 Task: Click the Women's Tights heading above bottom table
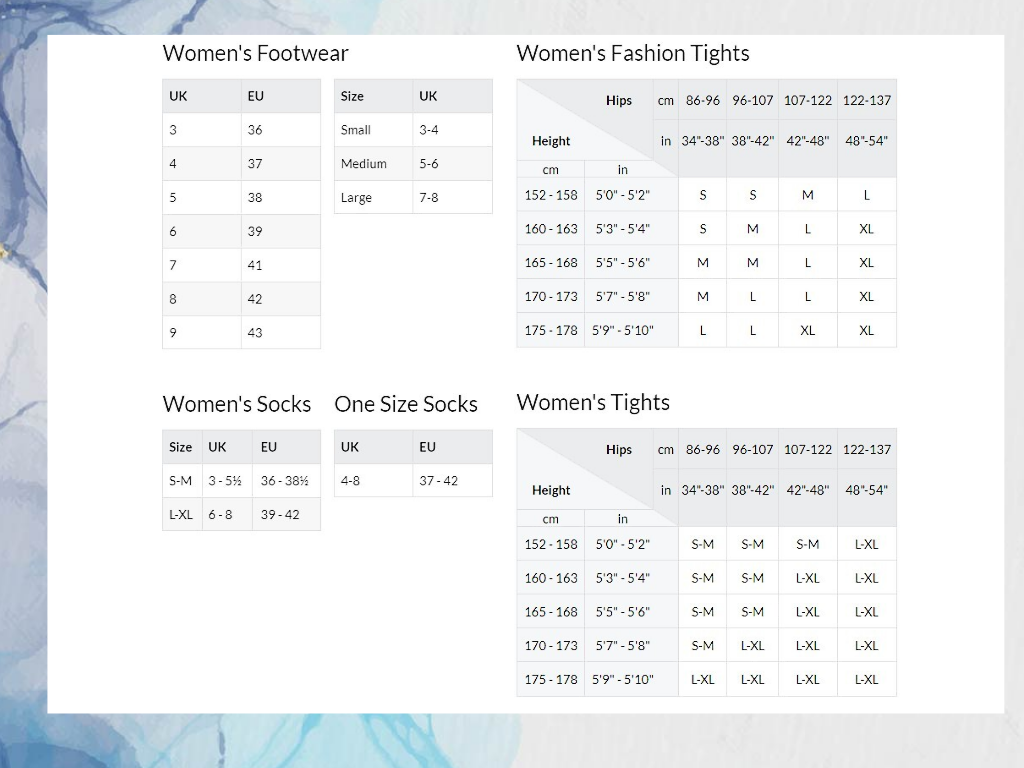click(592, 403)
